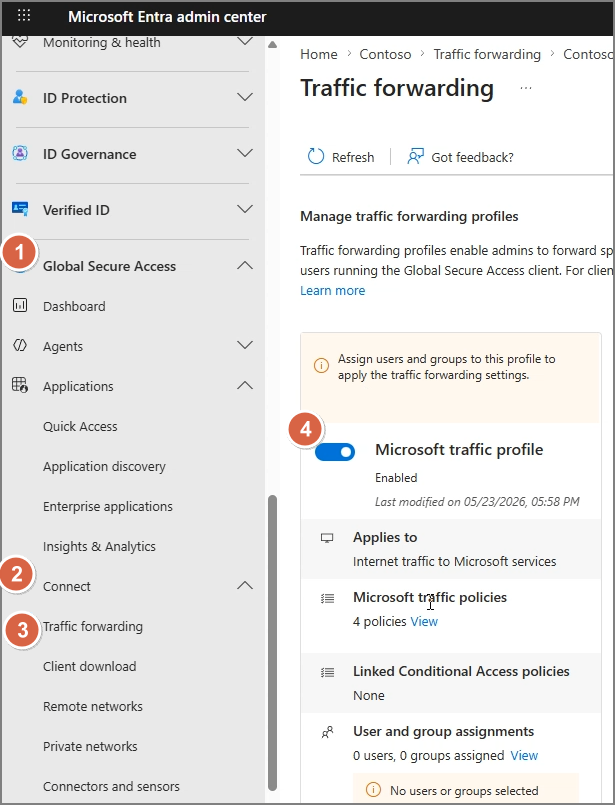Expand the Verified ID chevron
Viewport: 615px width, 805px height.
click(x=245, y=208)
